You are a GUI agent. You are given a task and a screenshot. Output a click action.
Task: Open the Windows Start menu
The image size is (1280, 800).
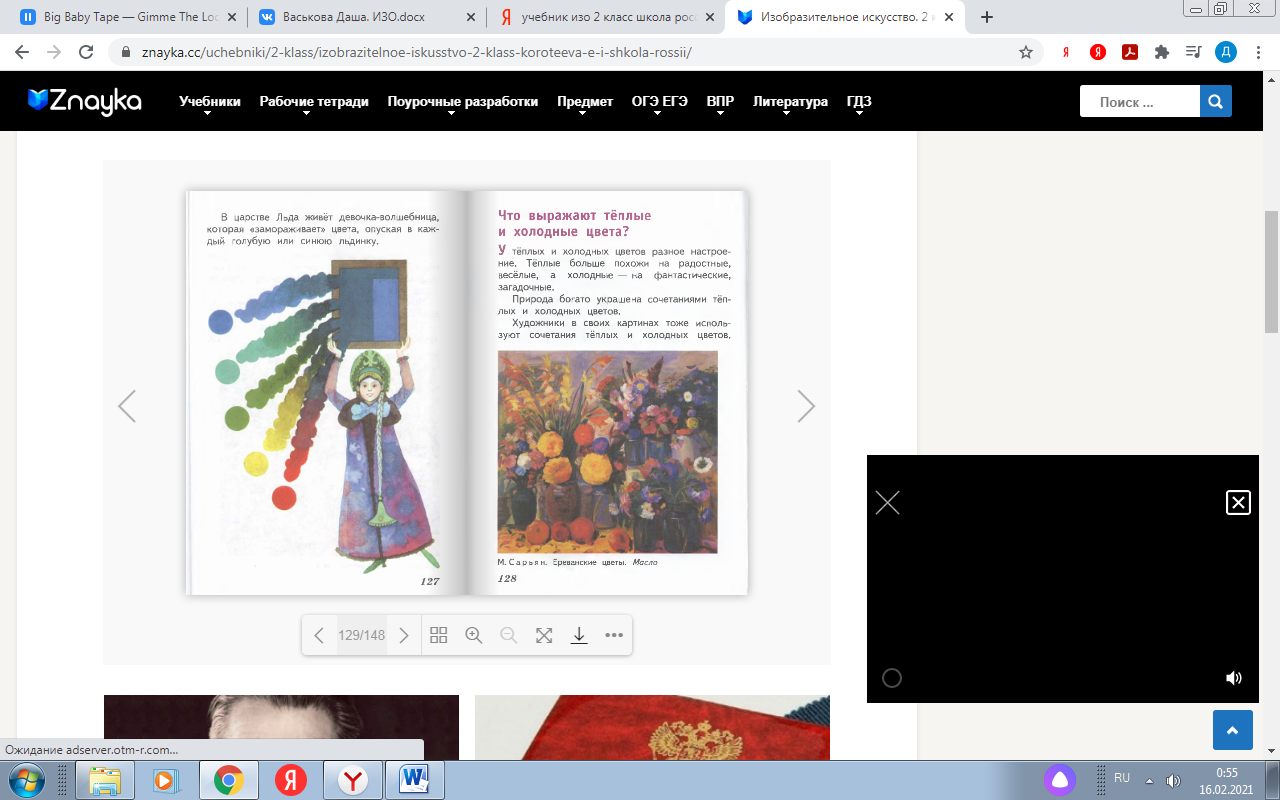(25, 780)
